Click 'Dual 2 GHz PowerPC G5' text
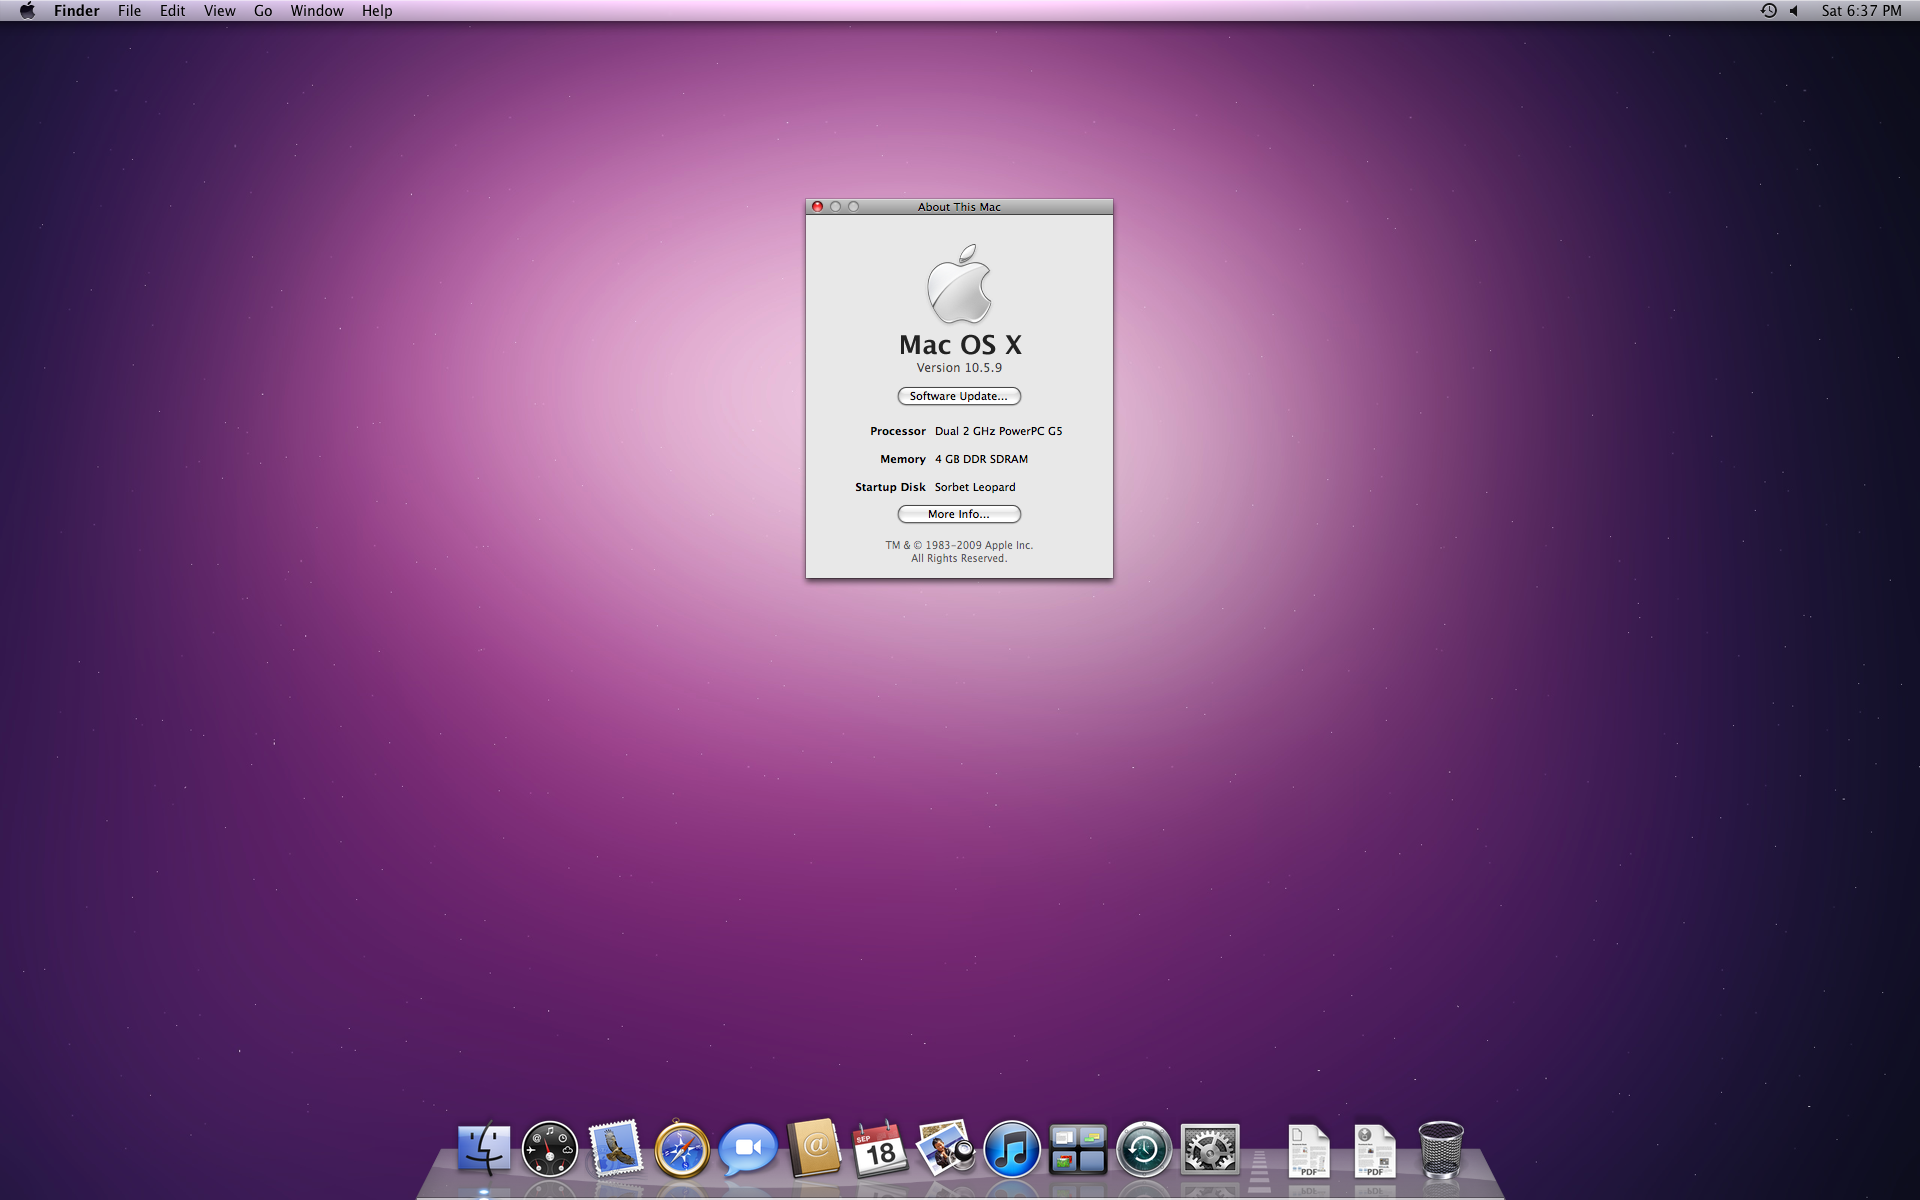This screenshot has height=1200, width=1920. [x=998, y=431]
